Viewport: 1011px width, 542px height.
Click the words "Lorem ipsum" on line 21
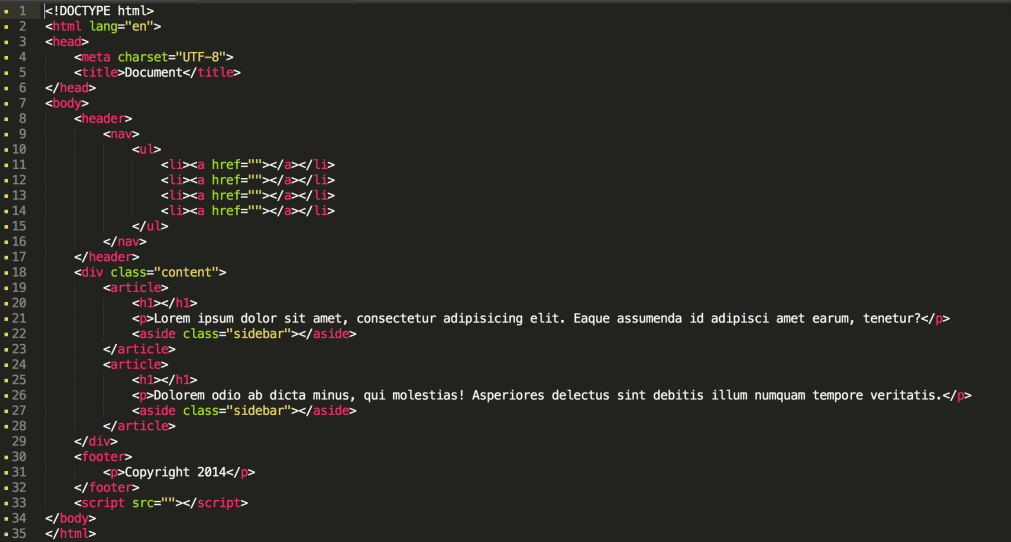193,319
